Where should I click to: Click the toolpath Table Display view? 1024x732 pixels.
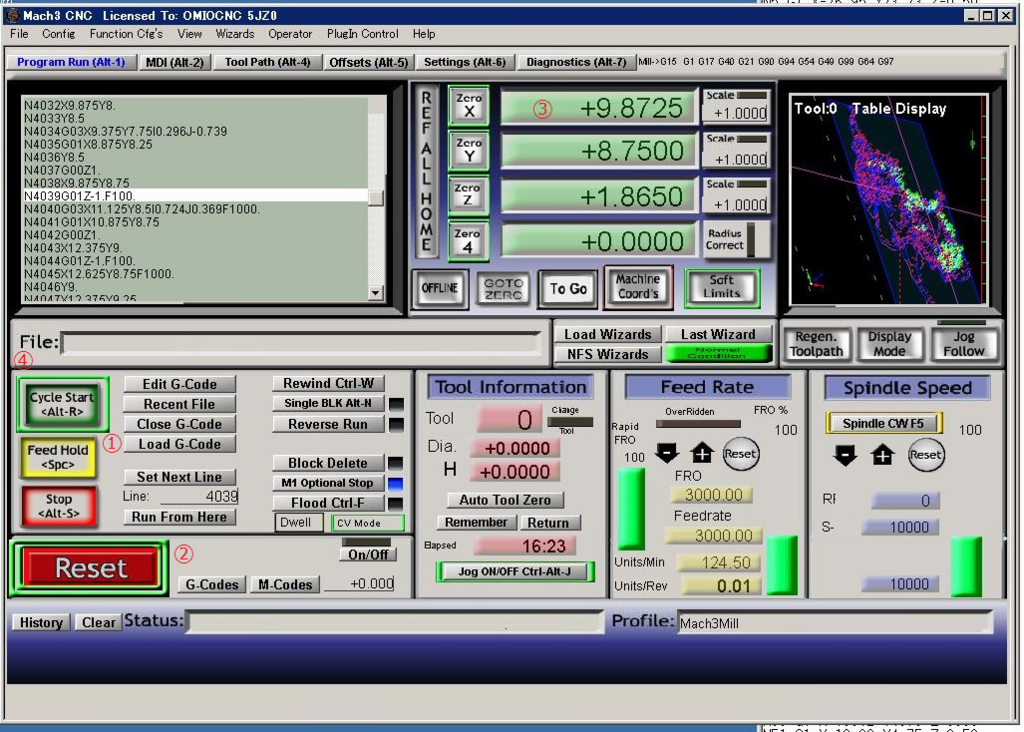pos(889,199)
